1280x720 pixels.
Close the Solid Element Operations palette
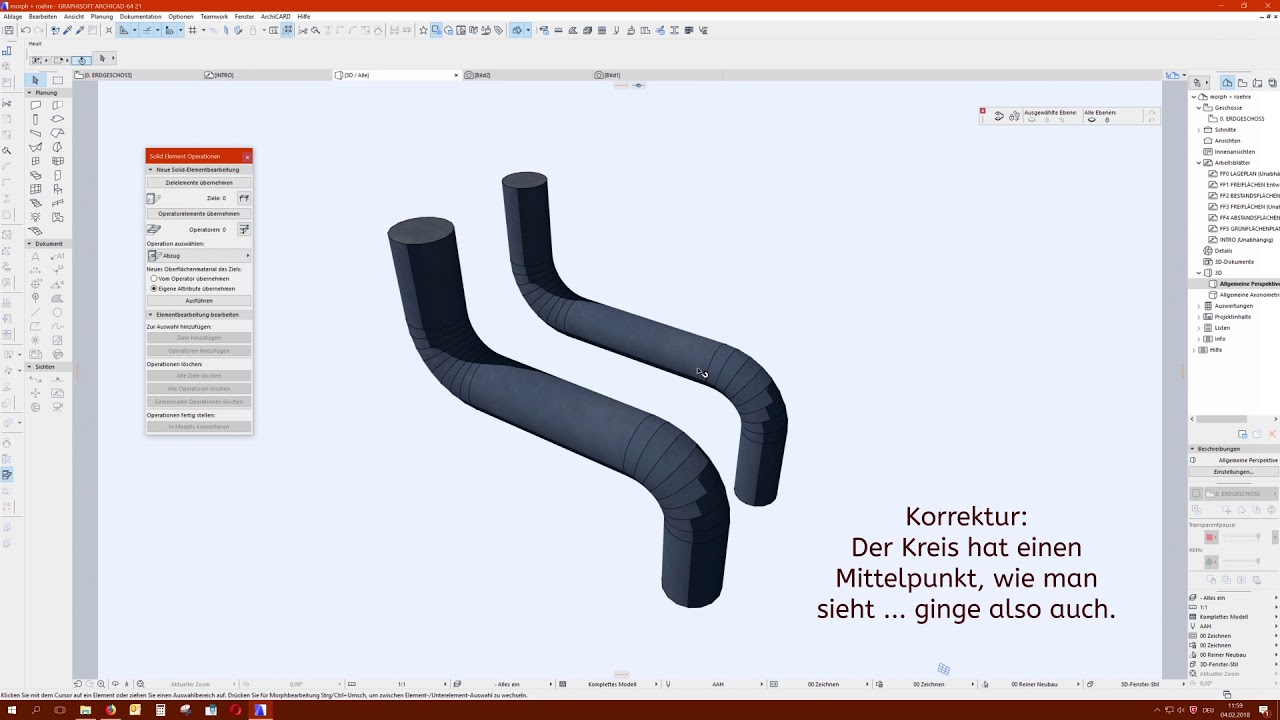[247, 156]
